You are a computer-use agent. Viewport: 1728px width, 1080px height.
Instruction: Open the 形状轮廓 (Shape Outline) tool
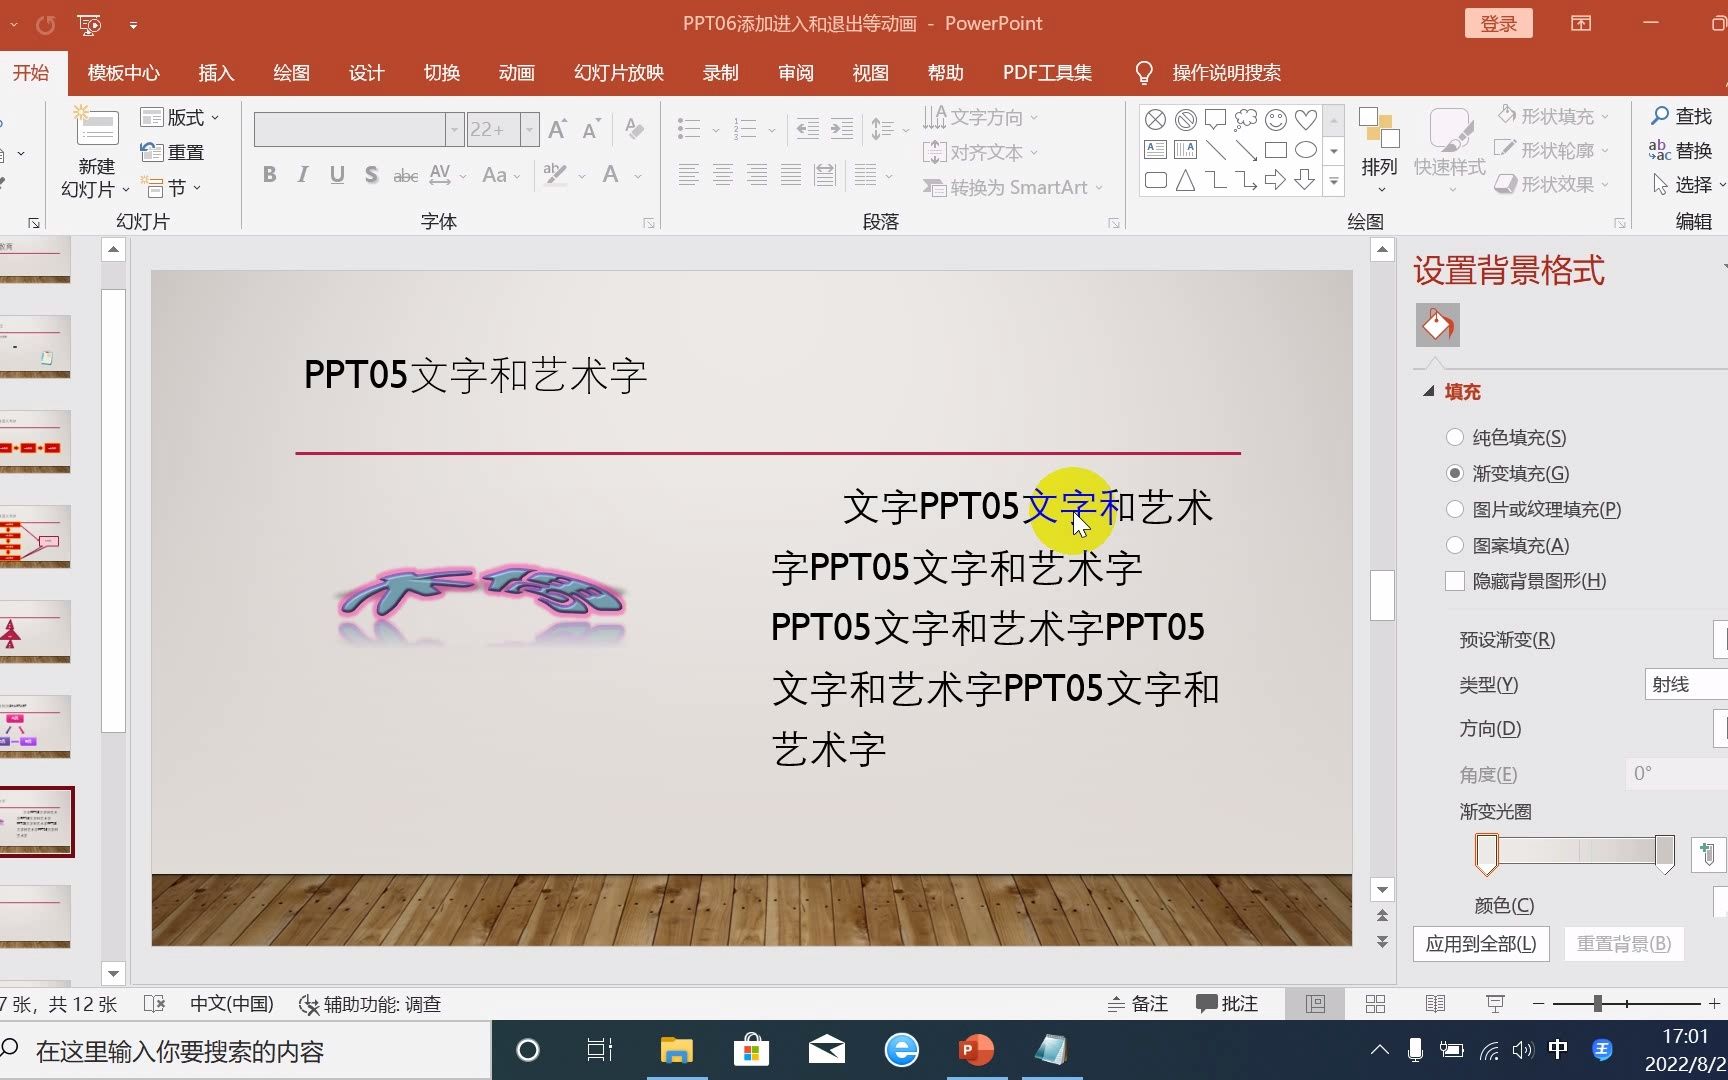coord(1554,150)
